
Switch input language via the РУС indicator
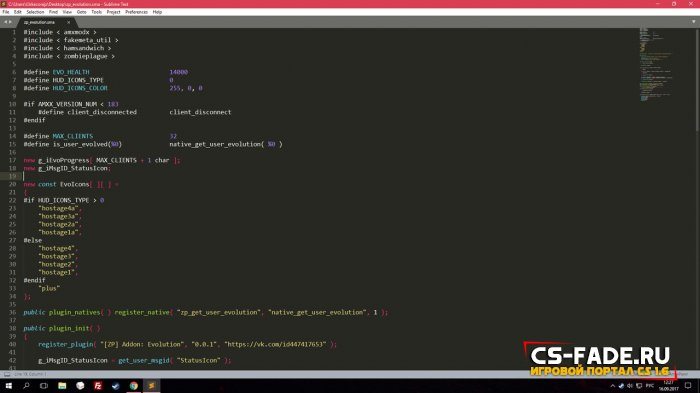coord(650,386)
